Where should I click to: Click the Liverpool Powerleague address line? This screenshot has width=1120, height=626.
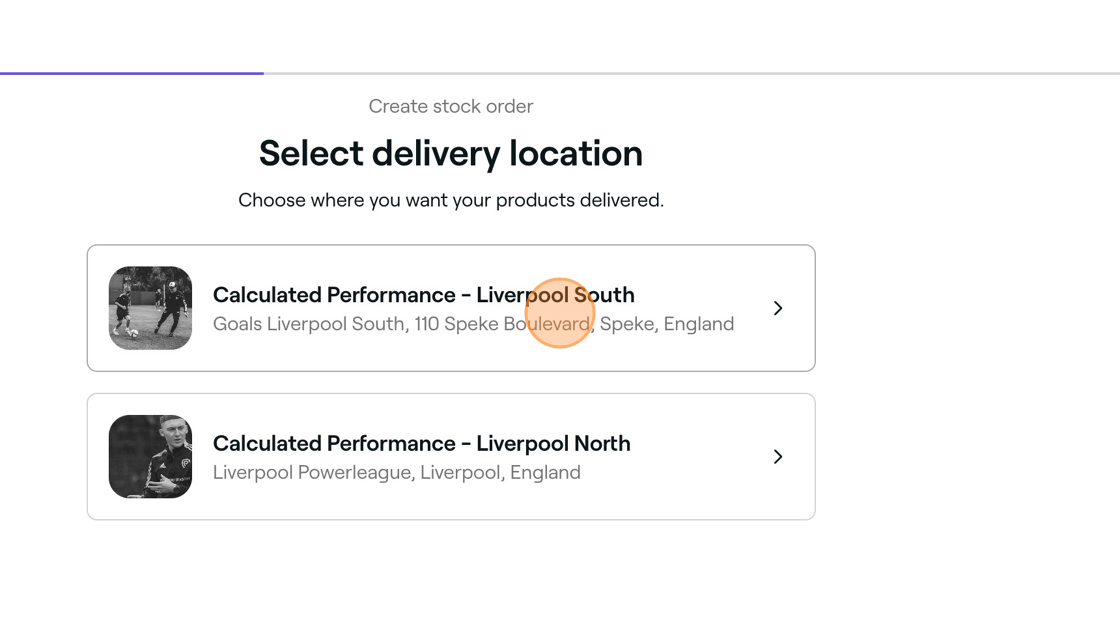(396, 472)
